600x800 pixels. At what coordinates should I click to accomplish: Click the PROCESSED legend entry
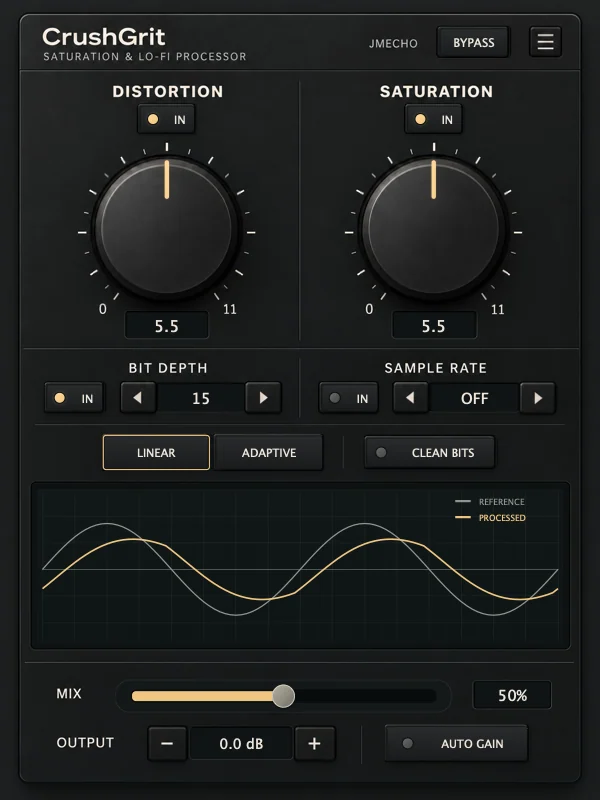(490, 518)
